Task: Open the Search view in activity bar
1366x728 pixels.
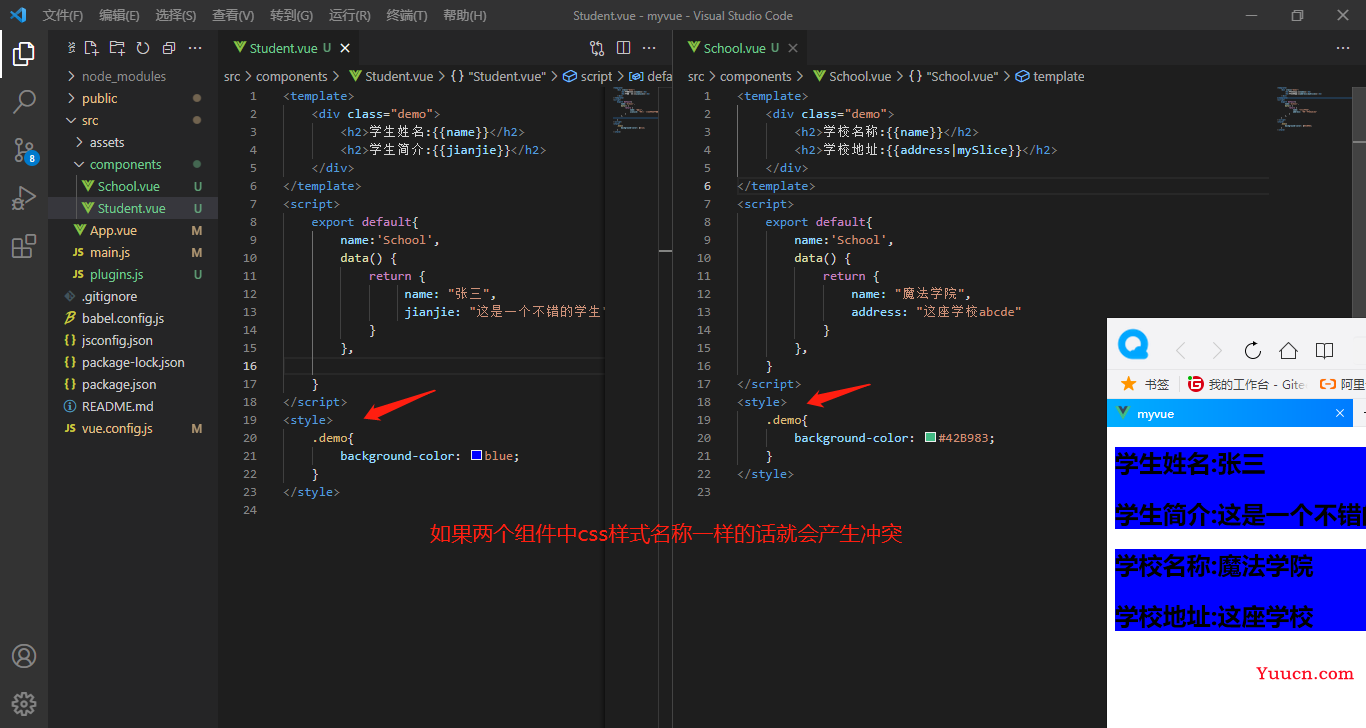Action: [x=24, y=102]
